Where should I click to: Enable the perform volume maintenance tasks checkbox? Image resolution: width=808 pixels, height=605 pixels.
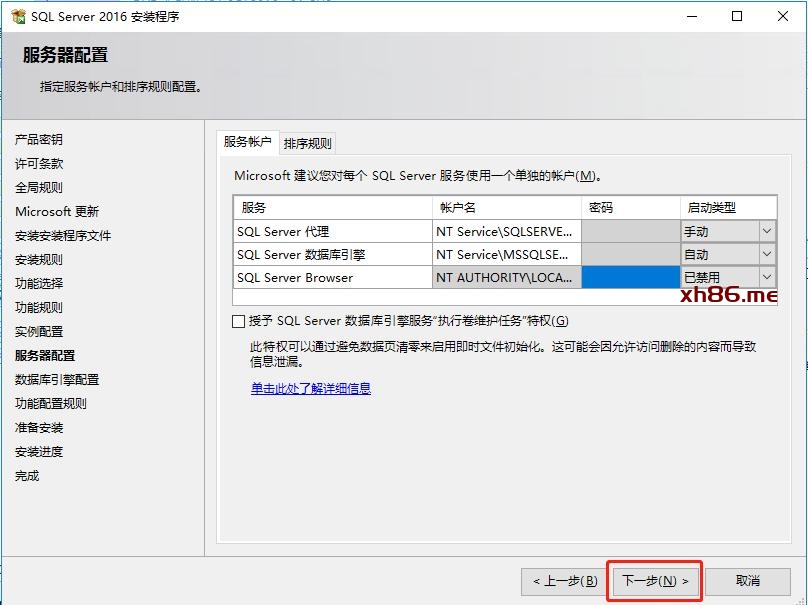[x=238, y=321]
